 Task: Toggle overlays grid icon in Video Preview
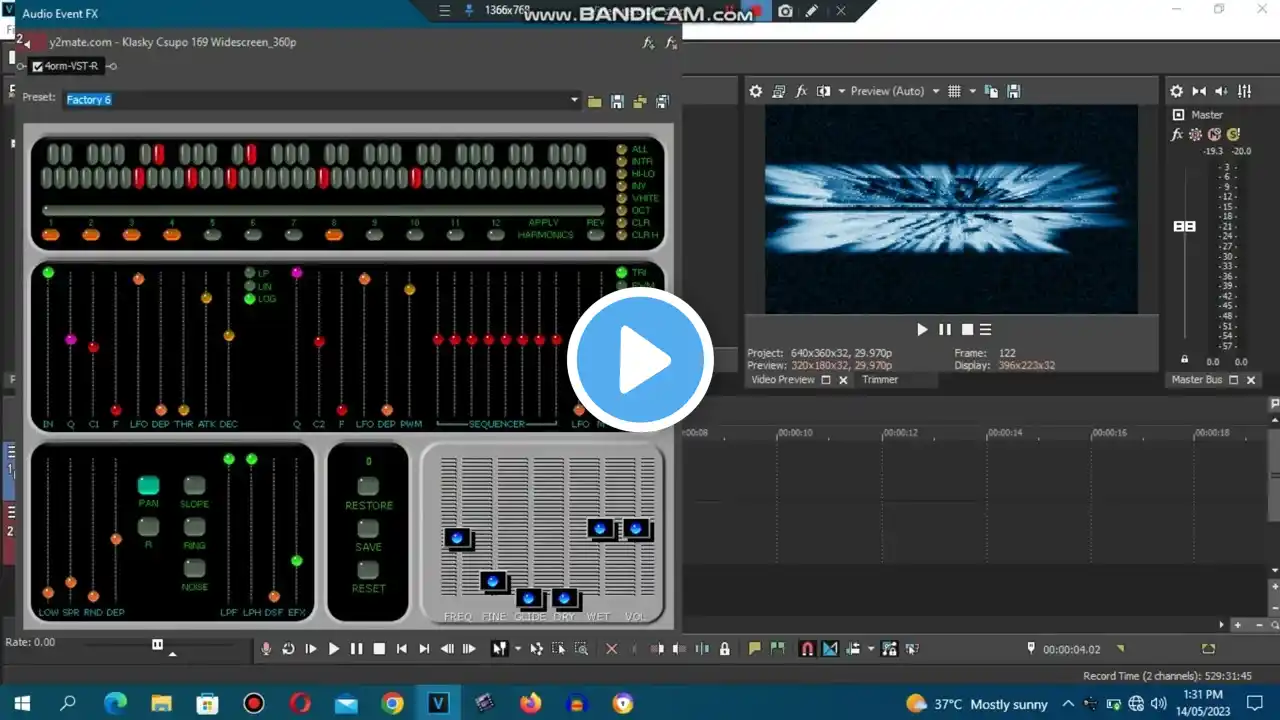[954, 91]
